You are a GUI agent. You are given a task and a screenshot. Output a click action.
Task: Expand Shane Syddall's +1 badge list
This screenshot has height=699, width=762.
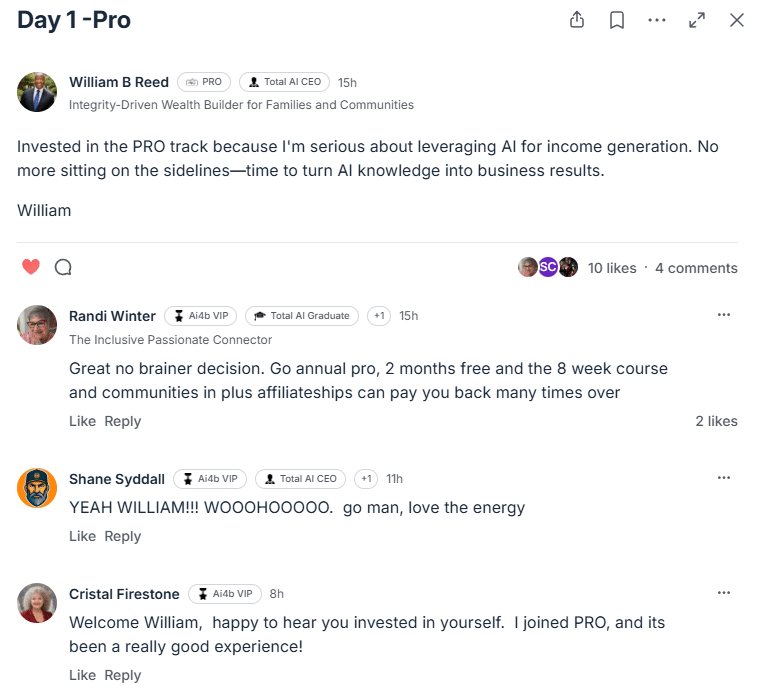(x=366, y=479)
